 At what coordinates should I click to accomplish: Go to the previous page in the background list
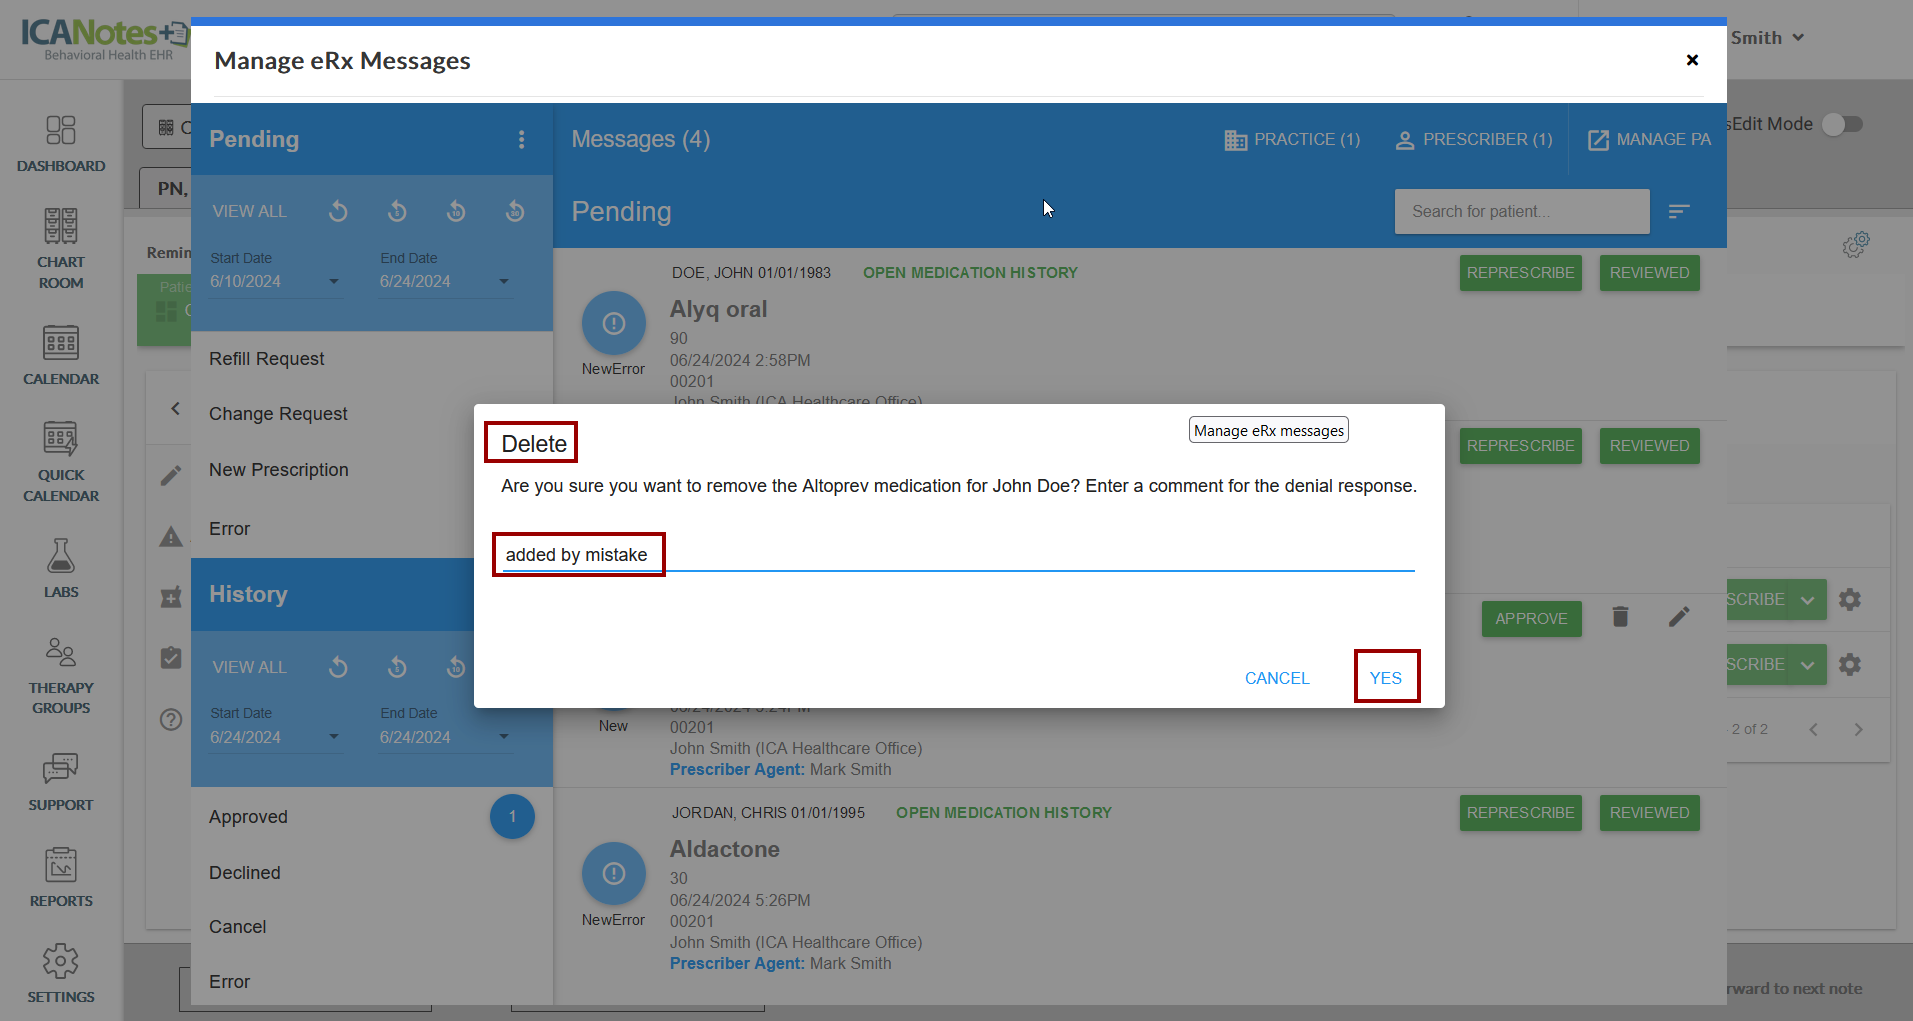point(1814,729)
